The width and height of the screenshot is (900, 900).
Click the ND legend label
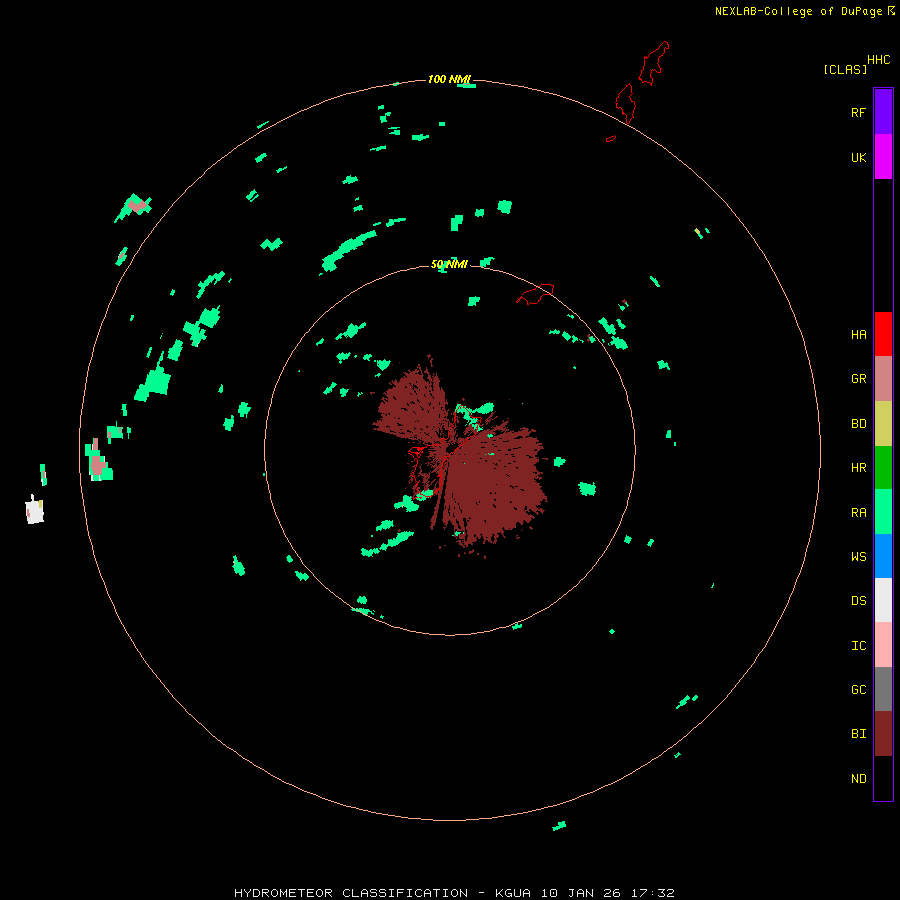pyautogui.click(x=858, y=779)
